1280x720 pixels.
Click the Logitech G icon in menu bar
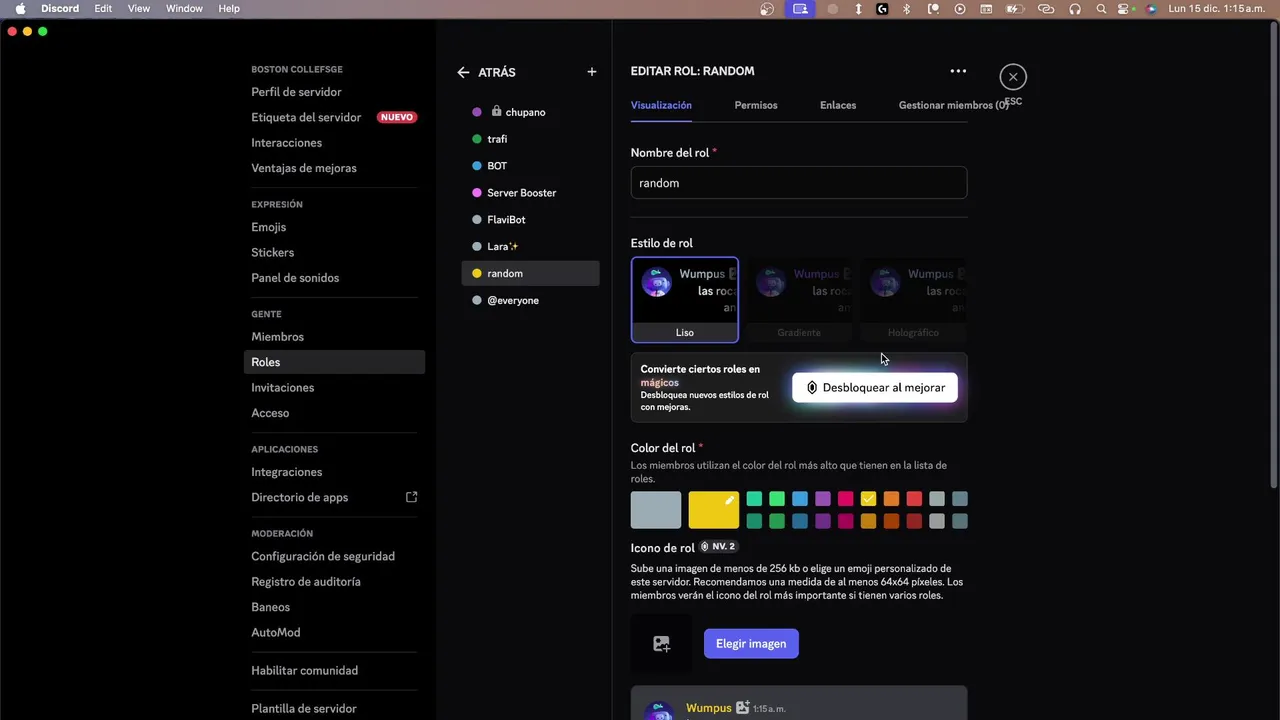pyautogui.click(x=882, y=9)
